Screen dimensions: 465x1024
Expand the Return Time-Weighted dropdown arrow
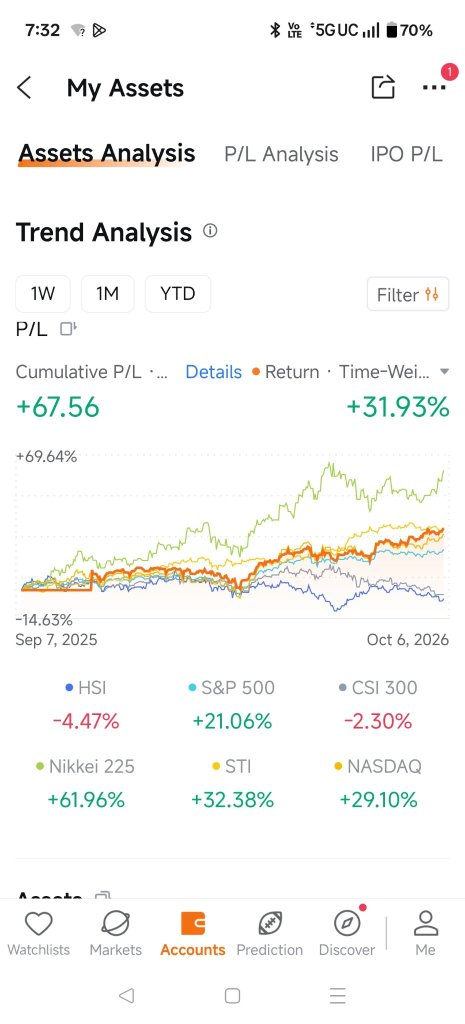tap(445, 372)
